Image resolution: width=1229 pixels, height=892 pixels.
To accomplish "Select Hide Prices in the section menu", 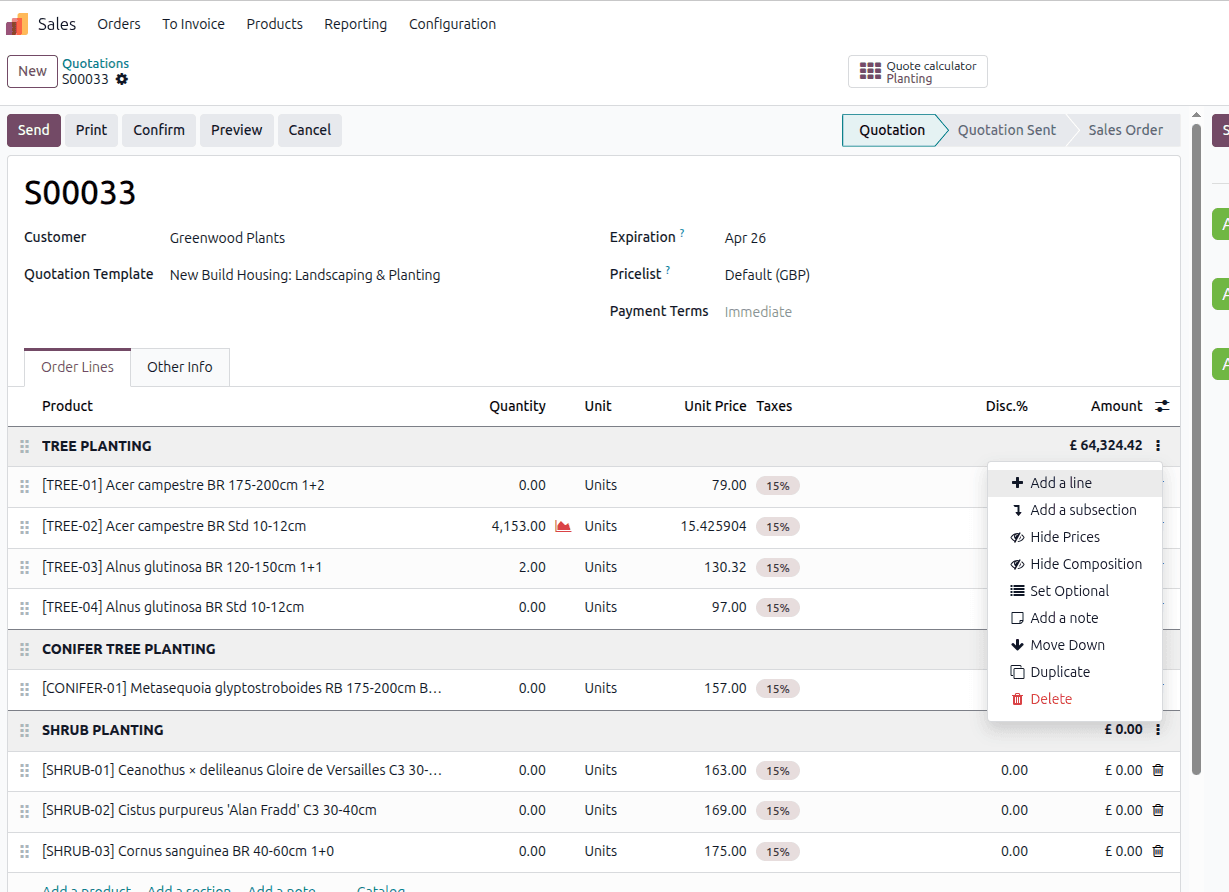I will (x=1065, y=537).
